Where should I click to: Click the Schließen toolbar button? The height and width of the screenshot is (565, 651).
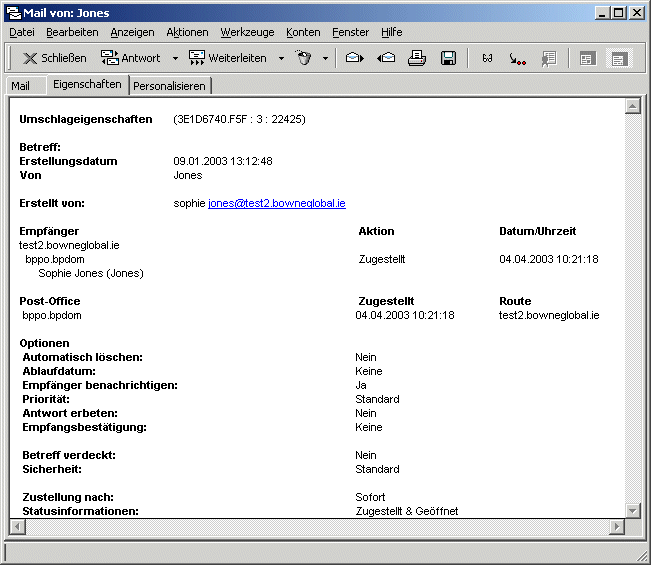[54, 58]
